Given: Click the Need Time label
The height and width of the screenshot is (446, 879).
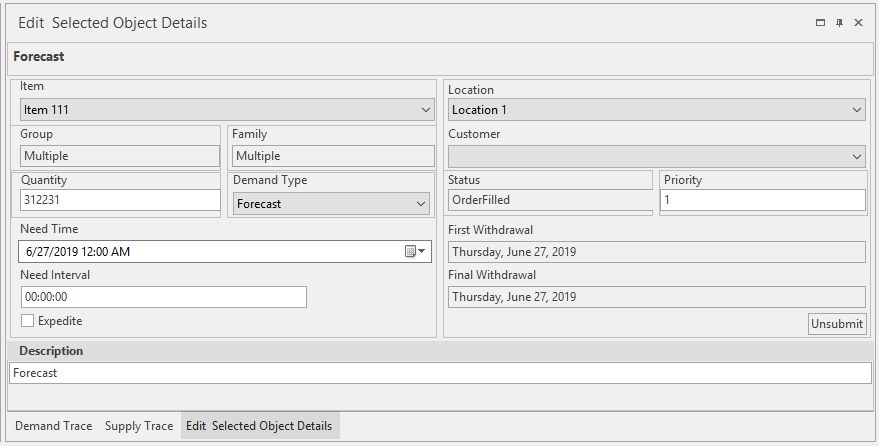Looking at the screenshot, I should (49, 229).
